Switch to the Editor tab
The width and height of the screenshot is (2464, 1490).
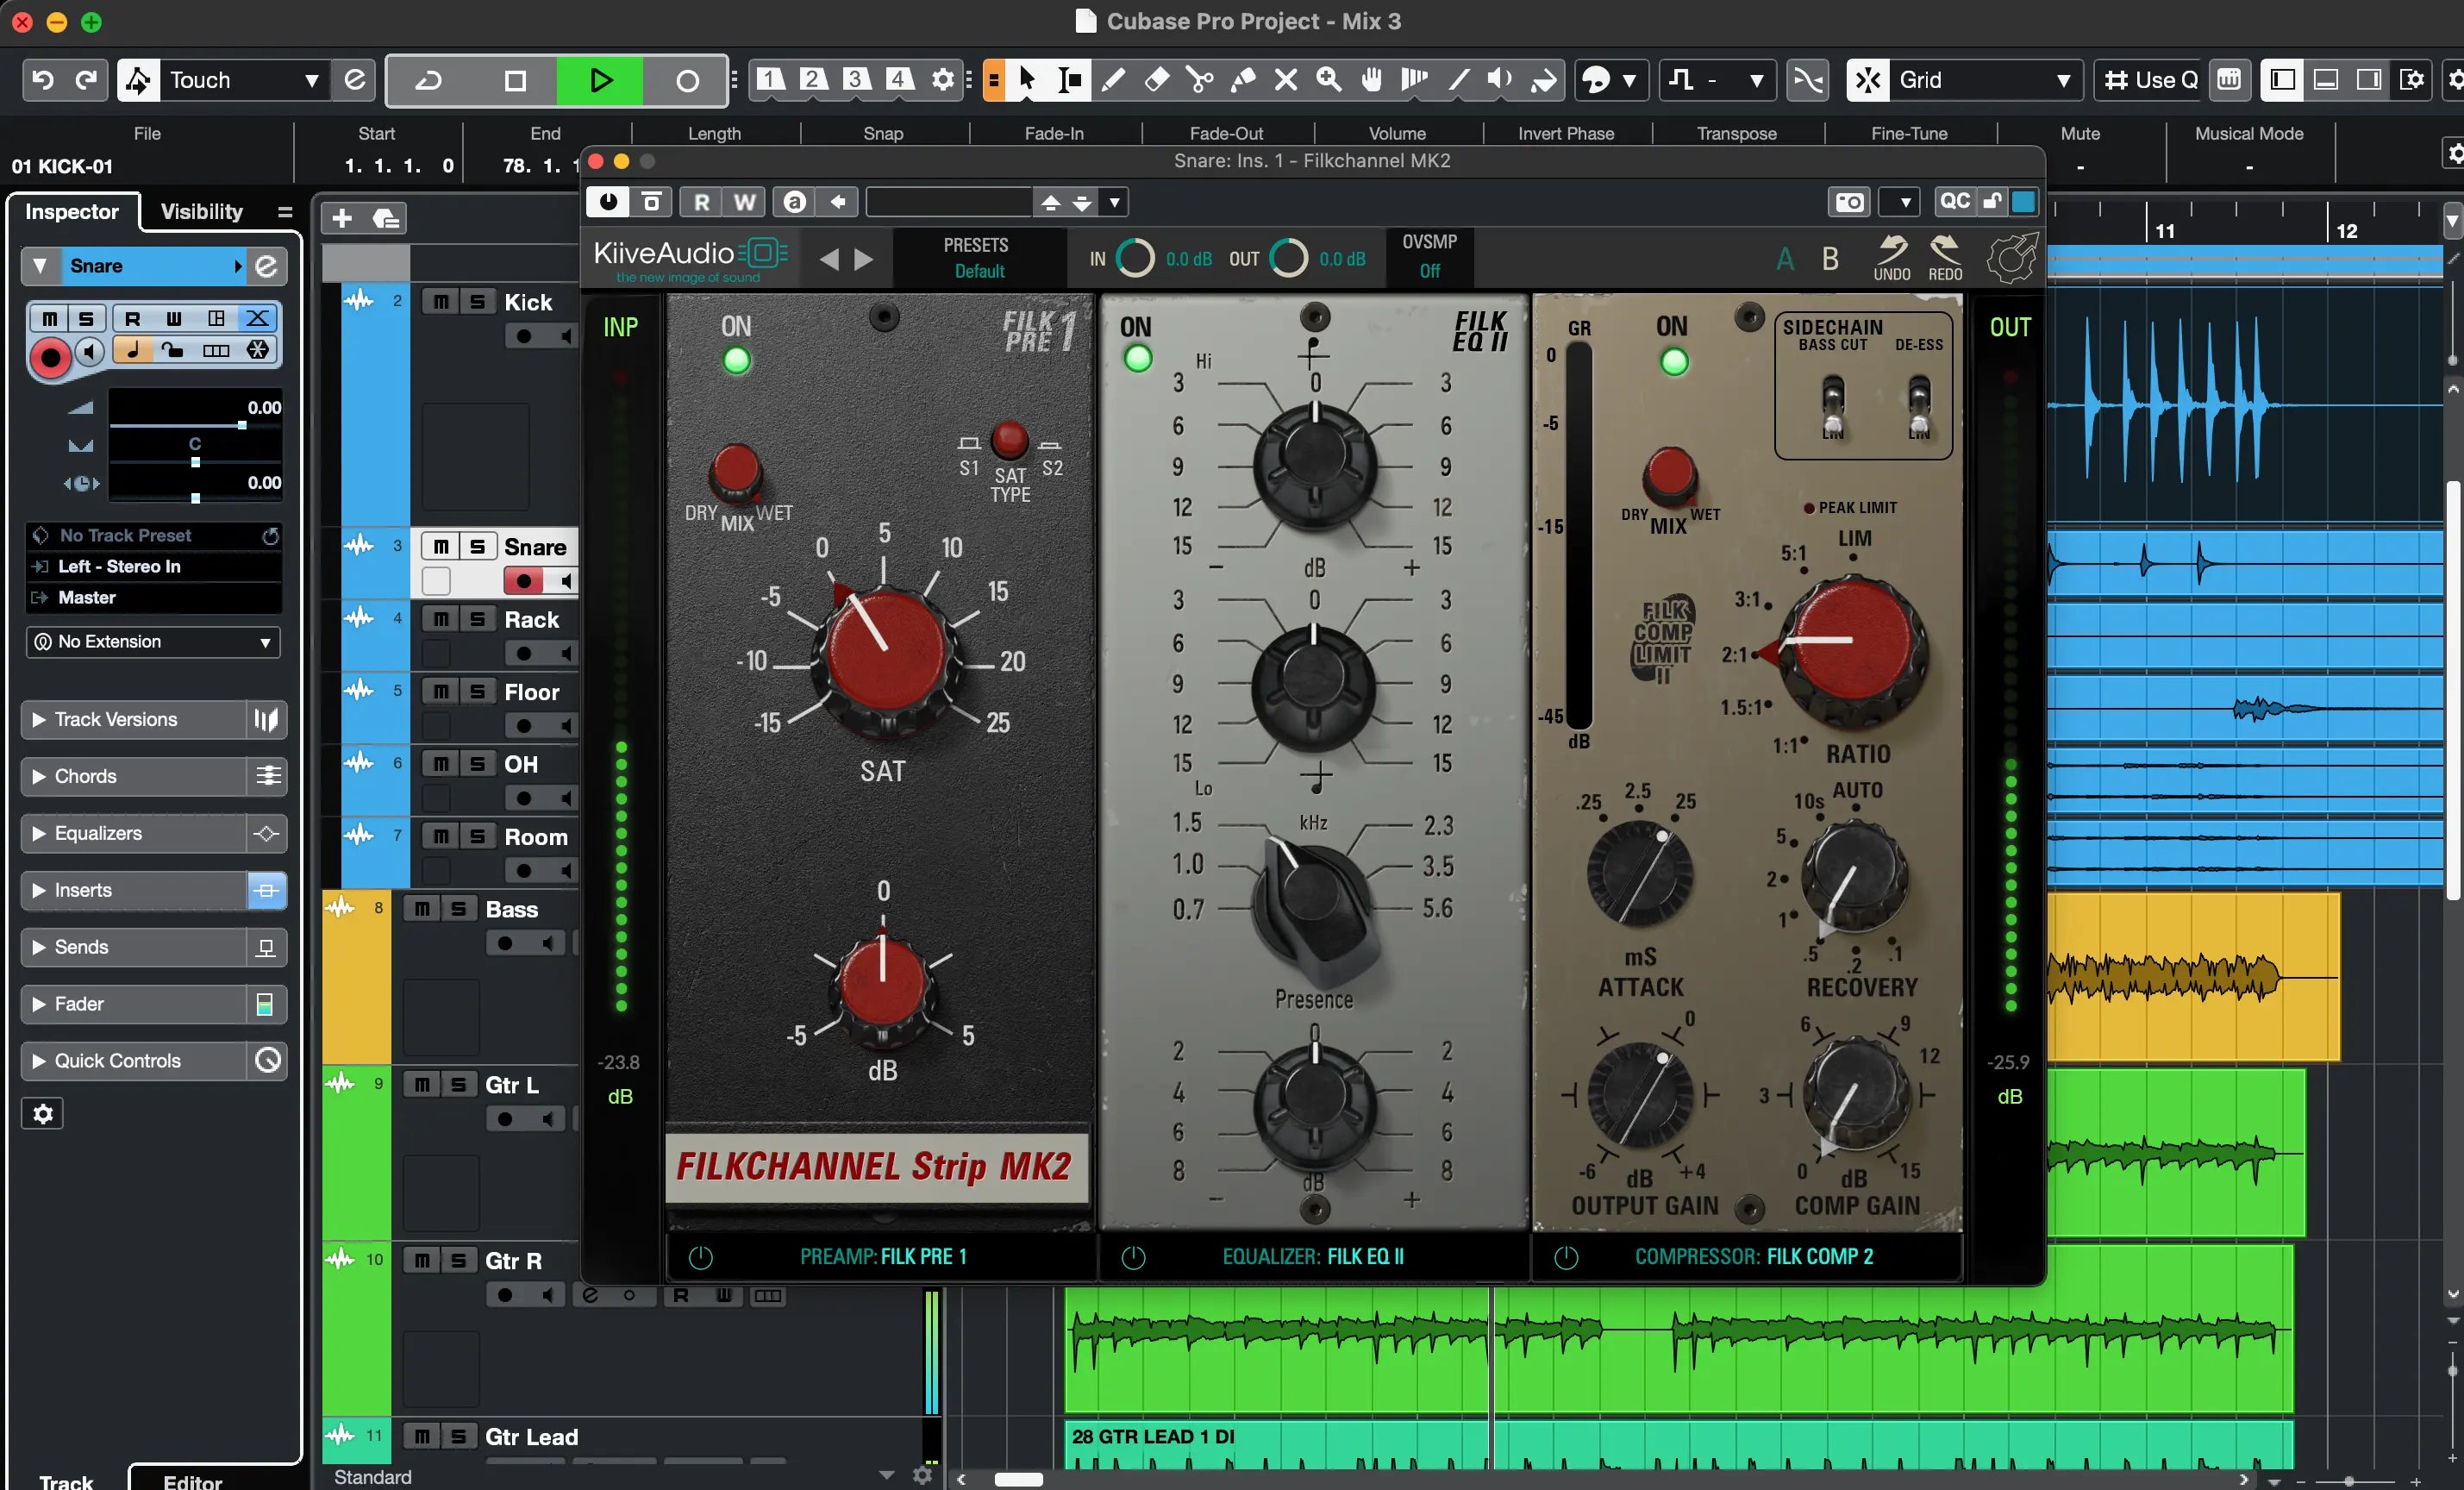(192, 1481)
